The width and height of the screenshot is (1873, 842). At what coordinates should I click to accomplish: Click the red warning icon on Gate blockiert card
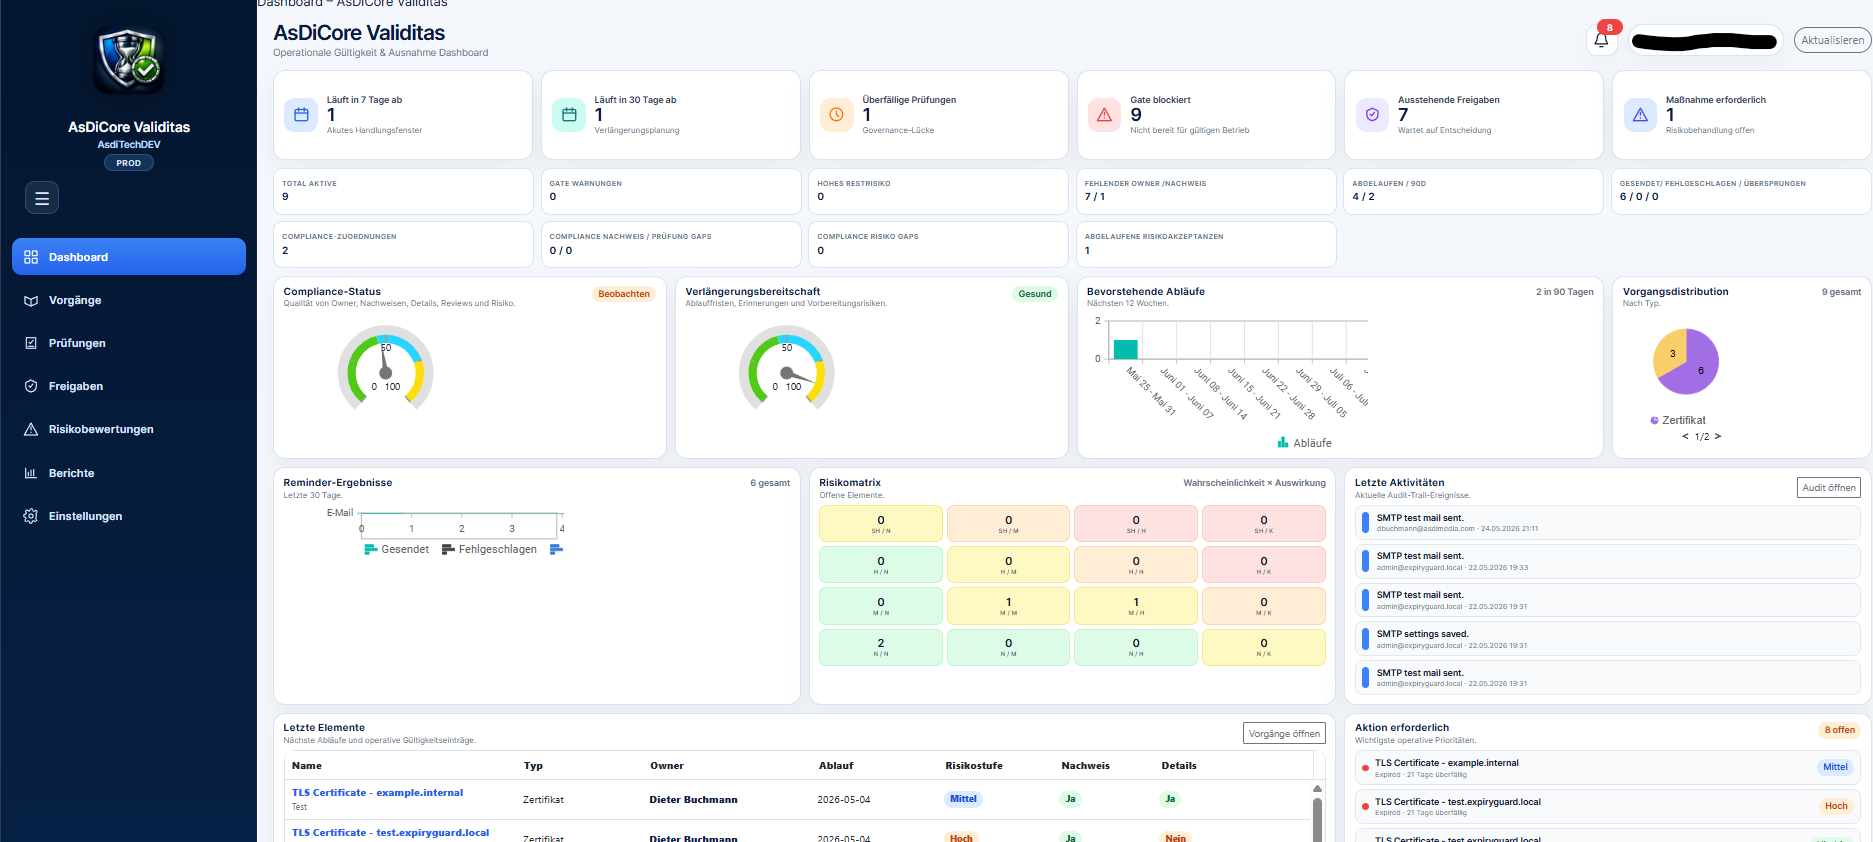coord(1104,115)
